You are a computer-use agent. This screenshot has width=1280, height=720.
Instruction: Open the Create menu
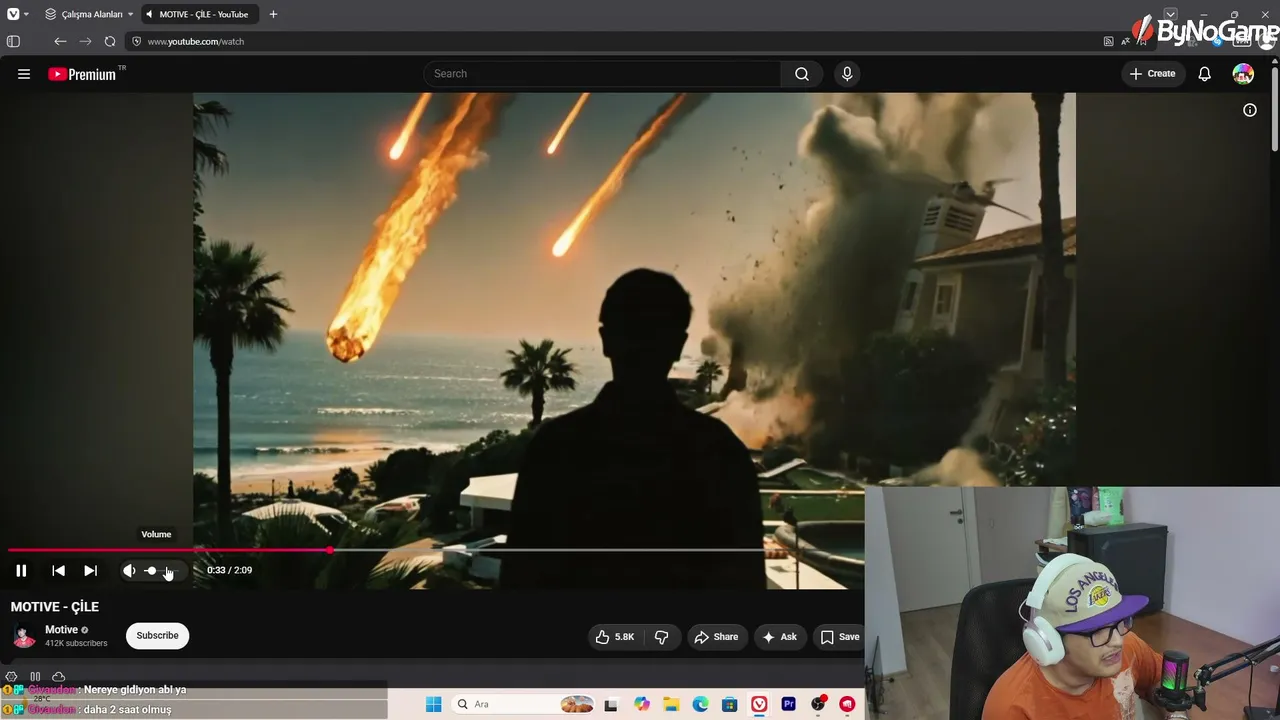pos(1152,74)
